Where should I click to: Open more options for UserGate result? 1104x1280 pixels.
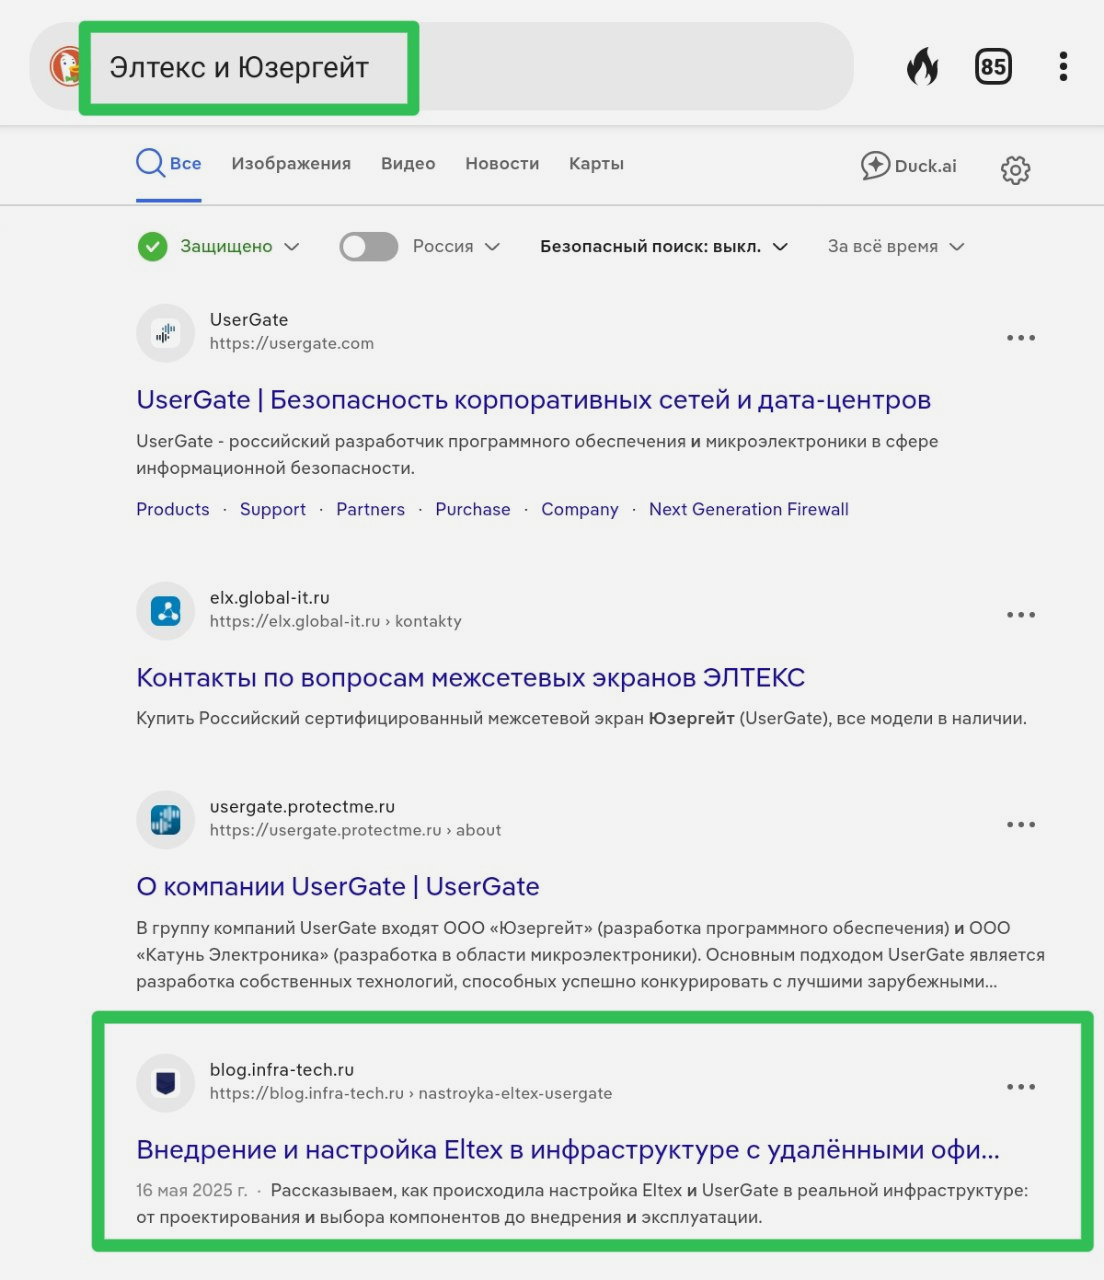(1020, 338)
